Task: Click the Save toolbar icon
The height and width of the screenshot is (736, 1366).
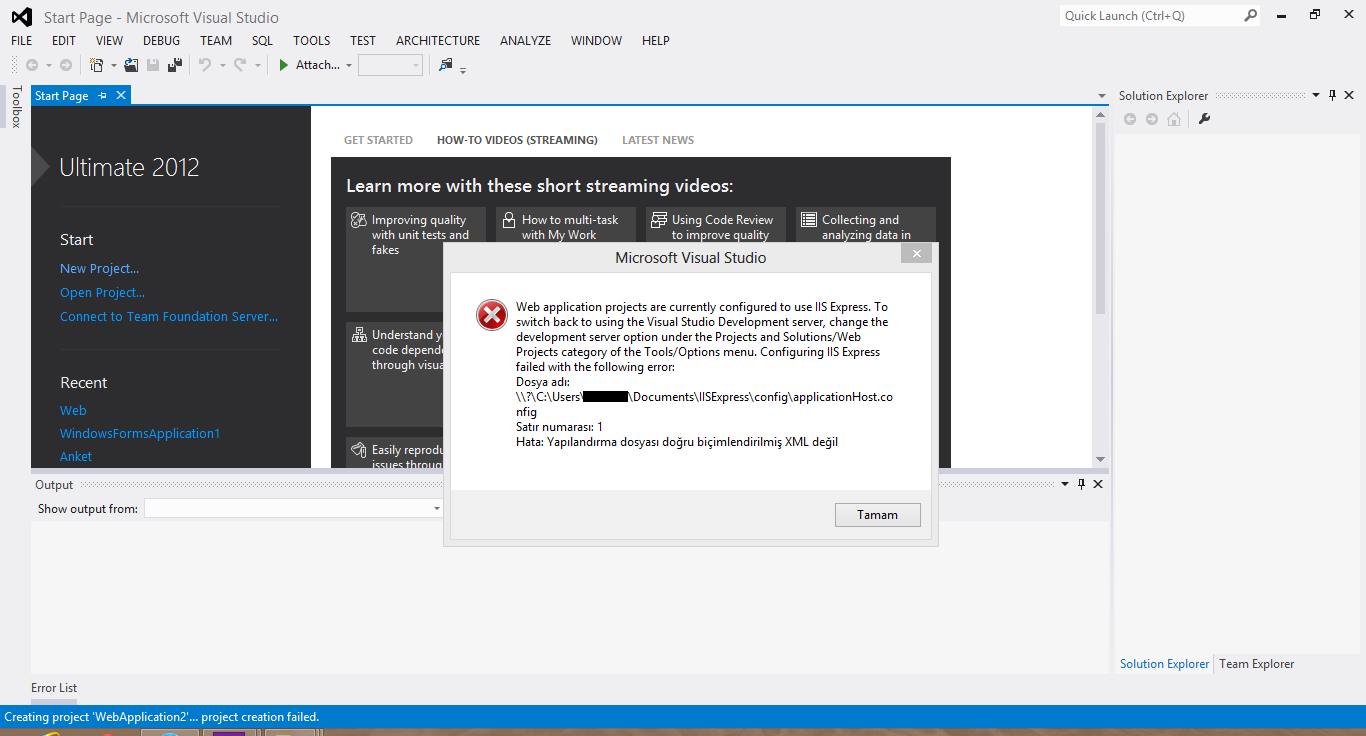Action: (153, 65)
